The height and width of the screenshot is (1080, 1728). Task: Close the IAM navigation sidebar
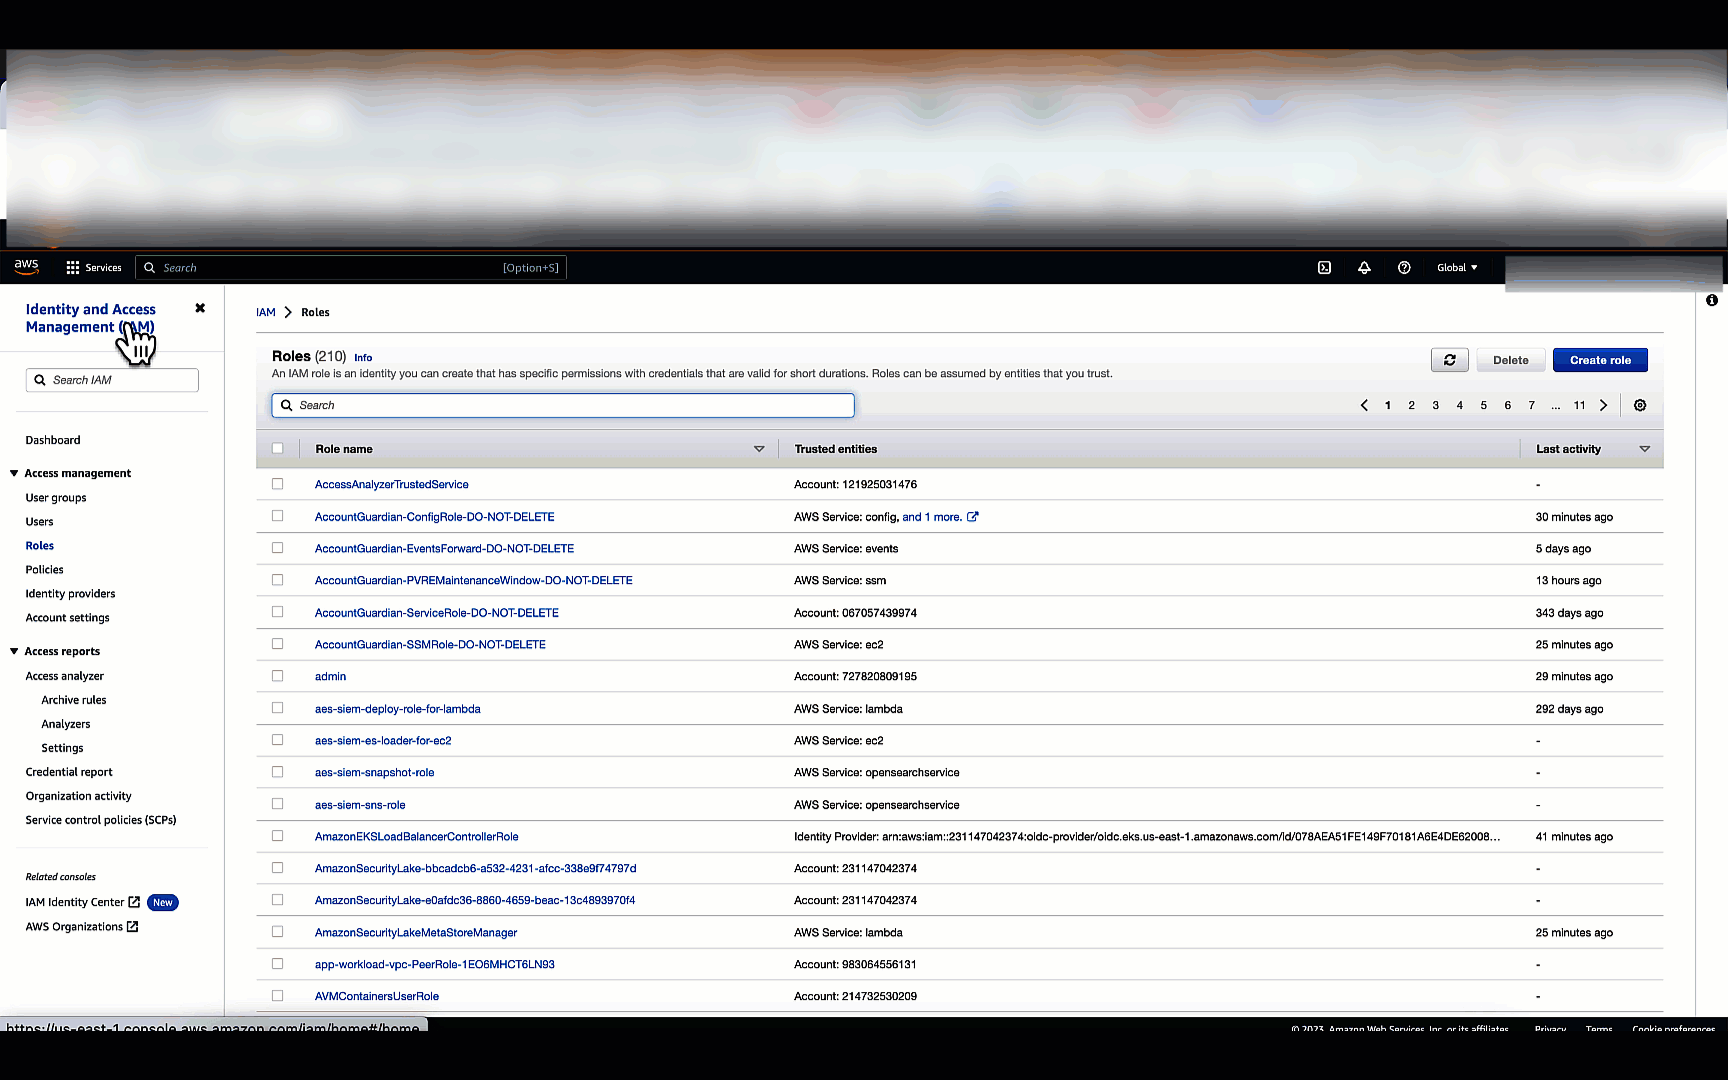(x=200, y=308)
